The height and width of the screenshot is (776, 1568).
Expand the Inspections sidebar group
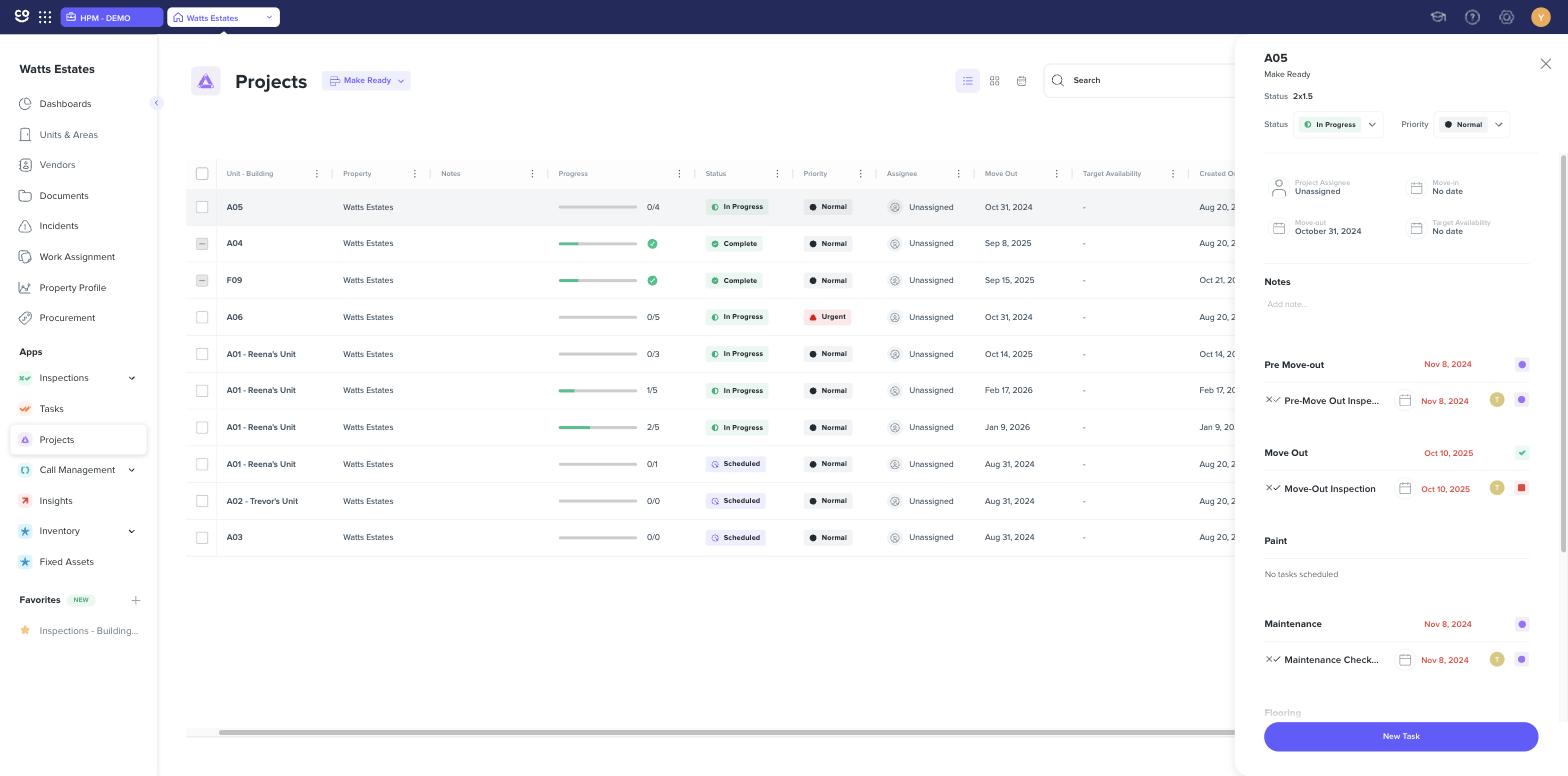pyautogui.click(x=131, y=378)
